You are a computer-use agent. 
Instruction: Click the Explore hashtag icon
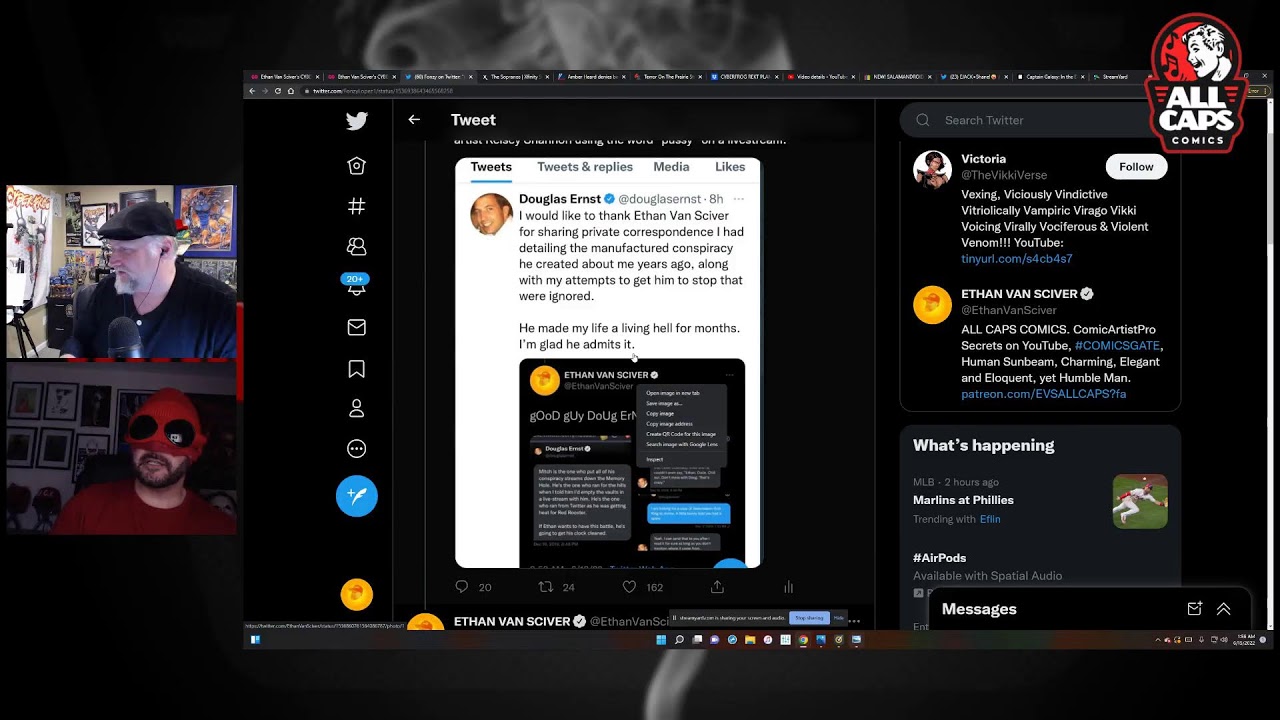356,206
